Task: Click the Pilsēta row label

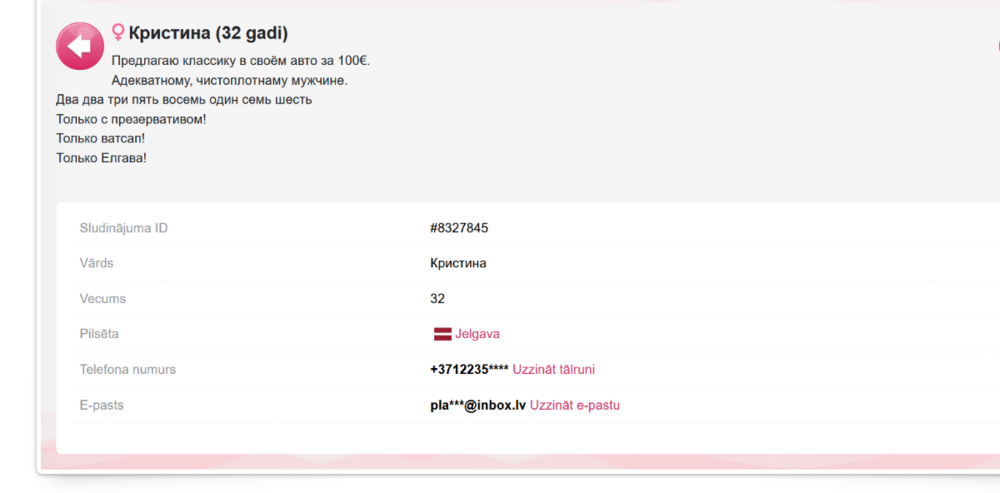Action: [x=99, y=334]
